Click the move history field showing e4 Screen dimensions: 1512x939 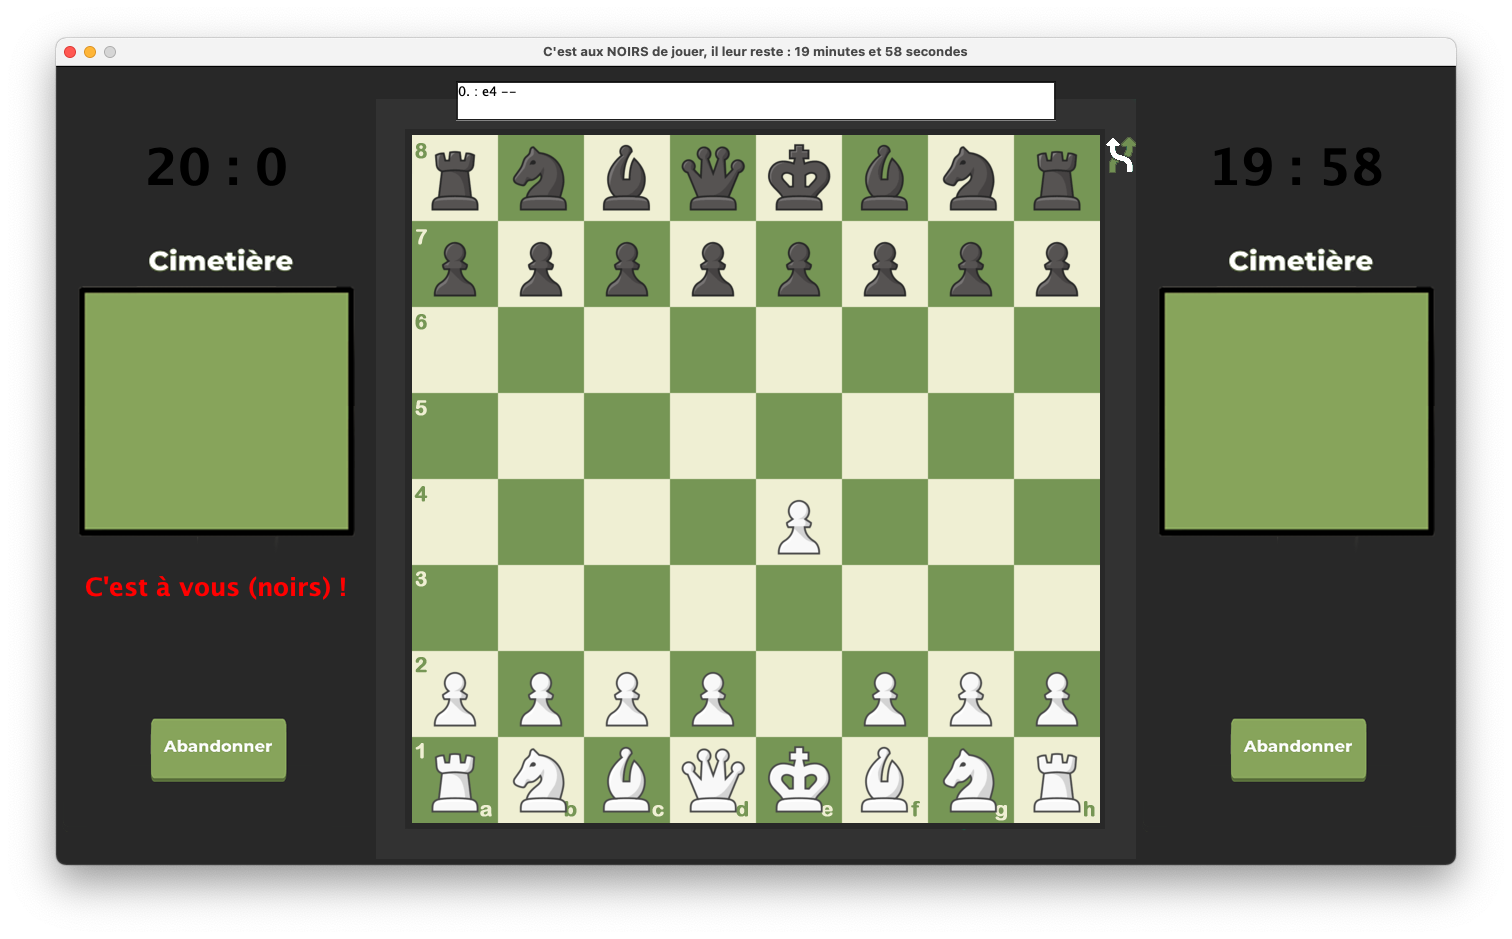click(756, 101)
